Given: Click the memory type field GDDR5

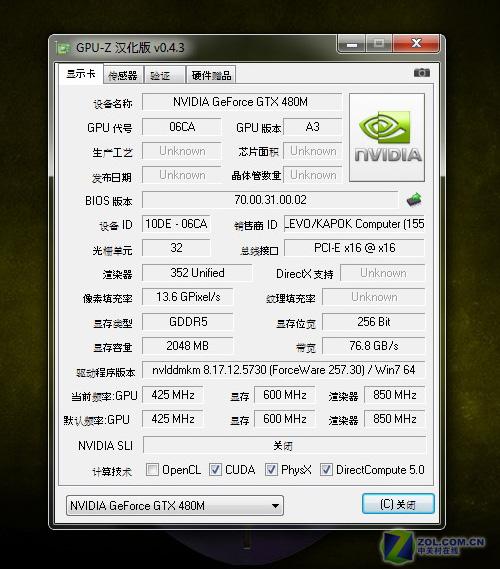Looking at the screenshot, I should click(x=188, y=322).
